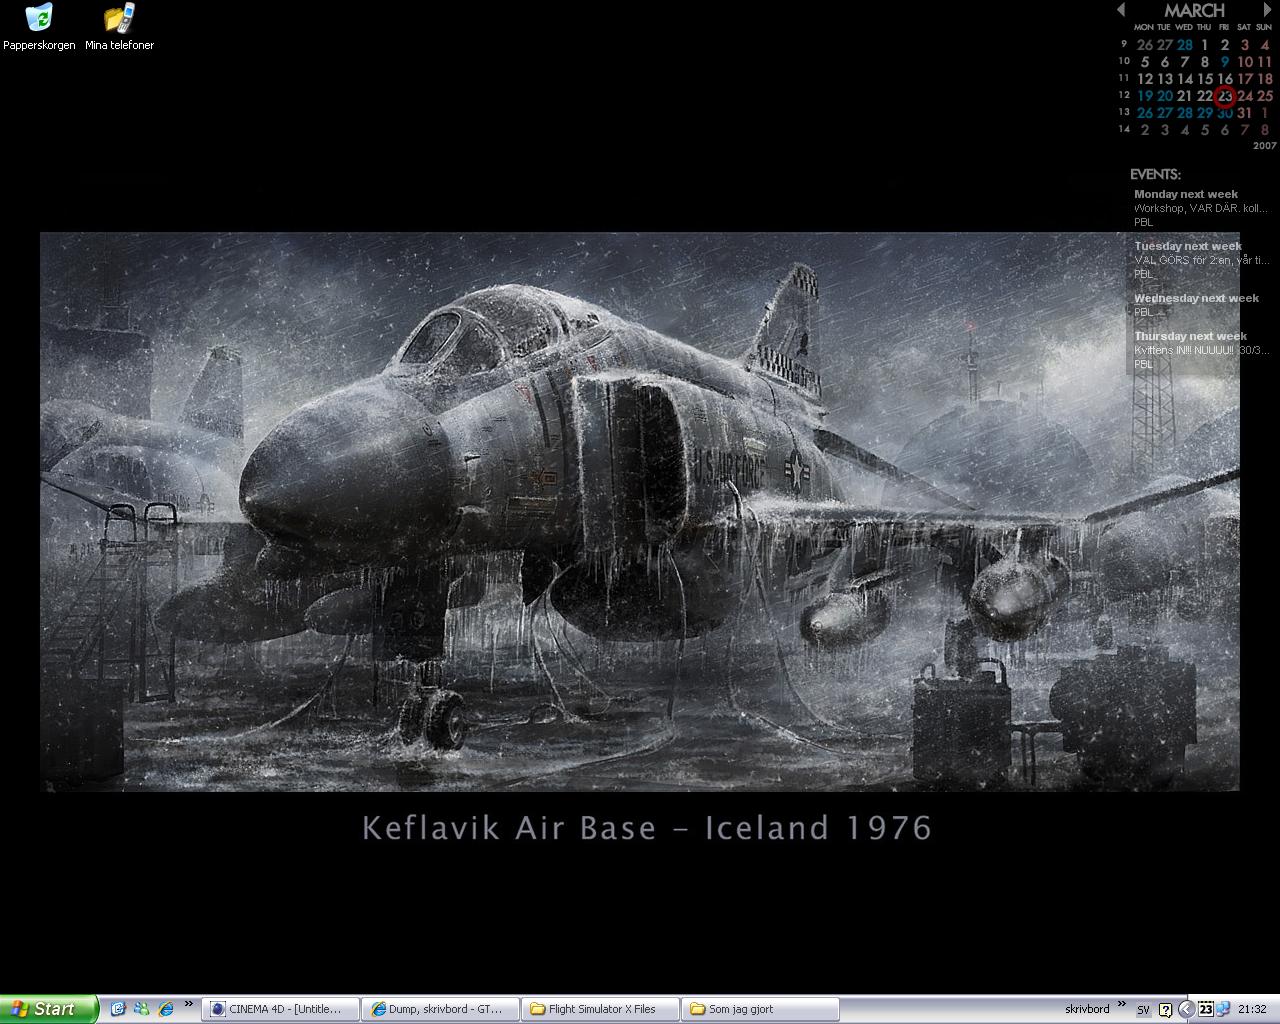The image size is (1280, 1024).
Task: Open the network connection tray icon
Action: point(1223,1009)
